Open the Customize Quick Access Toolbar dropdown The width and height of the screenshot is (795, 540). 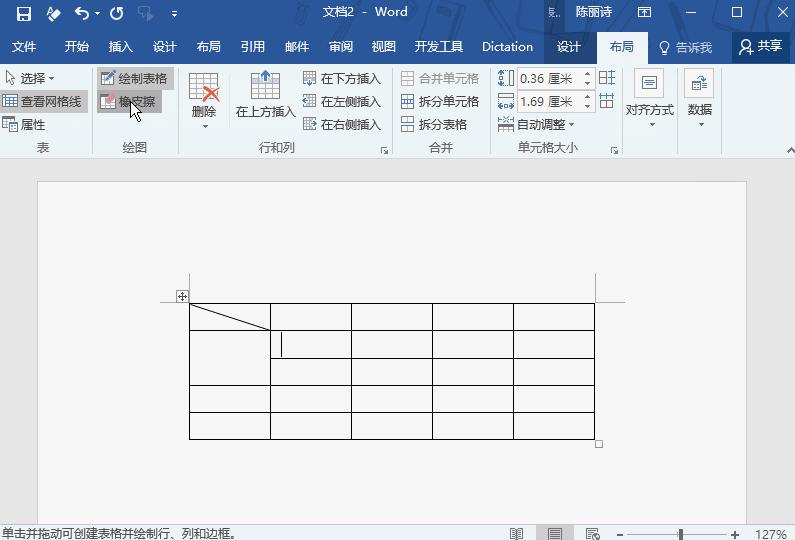[x=174, y=14]
